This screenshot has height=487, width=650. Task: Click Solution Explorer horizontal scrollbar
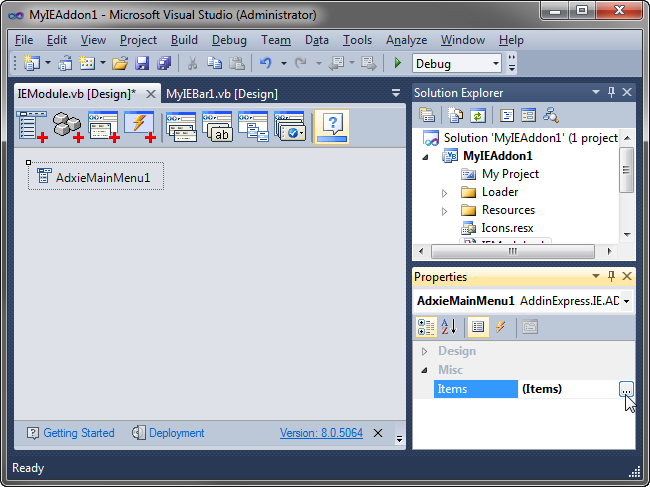point(513,251)
